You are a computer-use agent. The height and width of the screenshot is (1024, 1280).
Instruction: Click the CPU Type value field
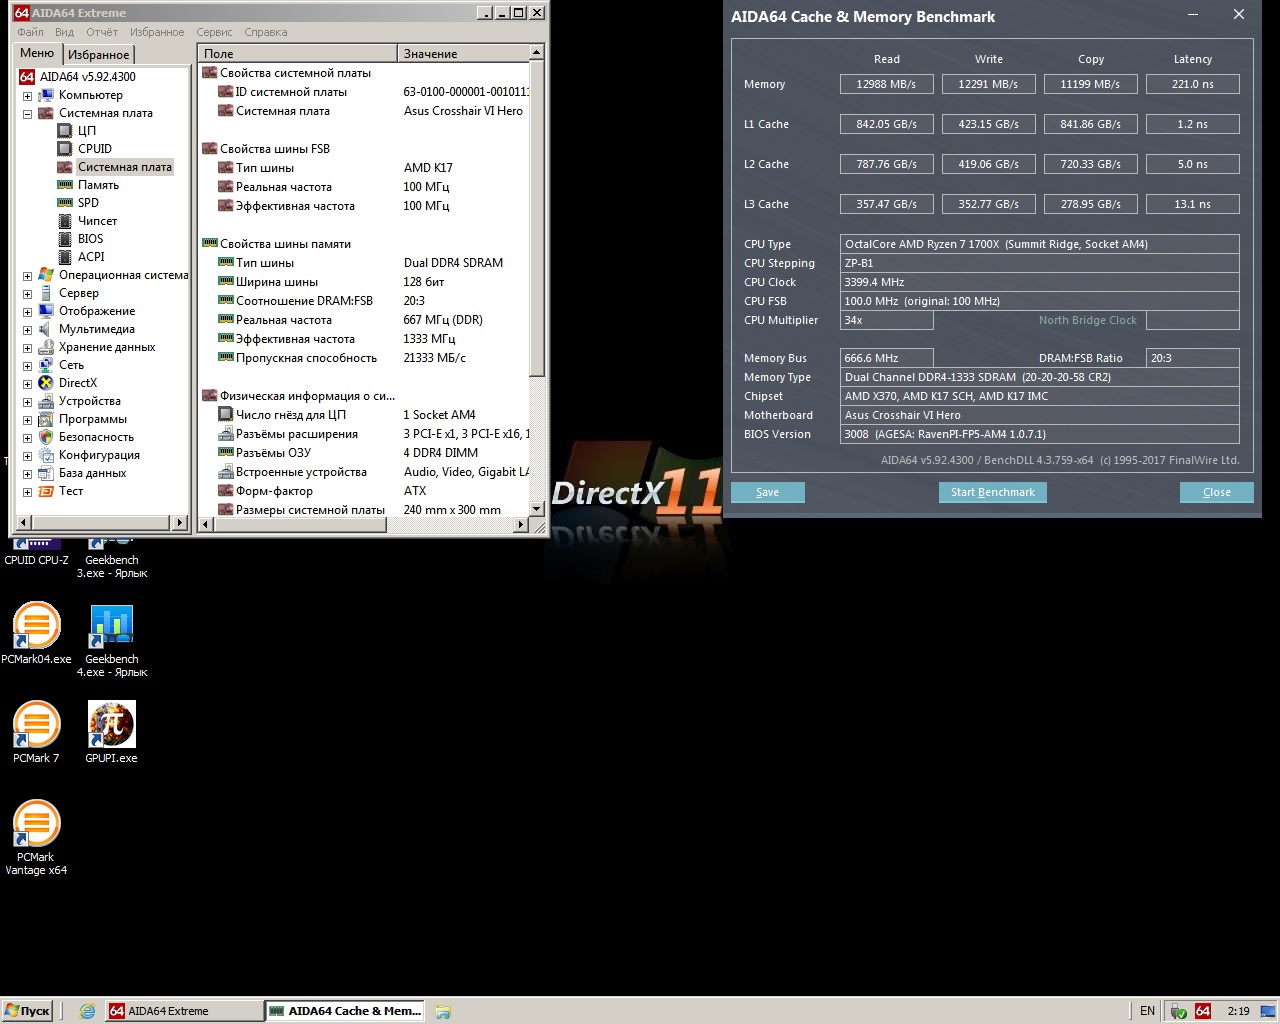(1040, 244)
